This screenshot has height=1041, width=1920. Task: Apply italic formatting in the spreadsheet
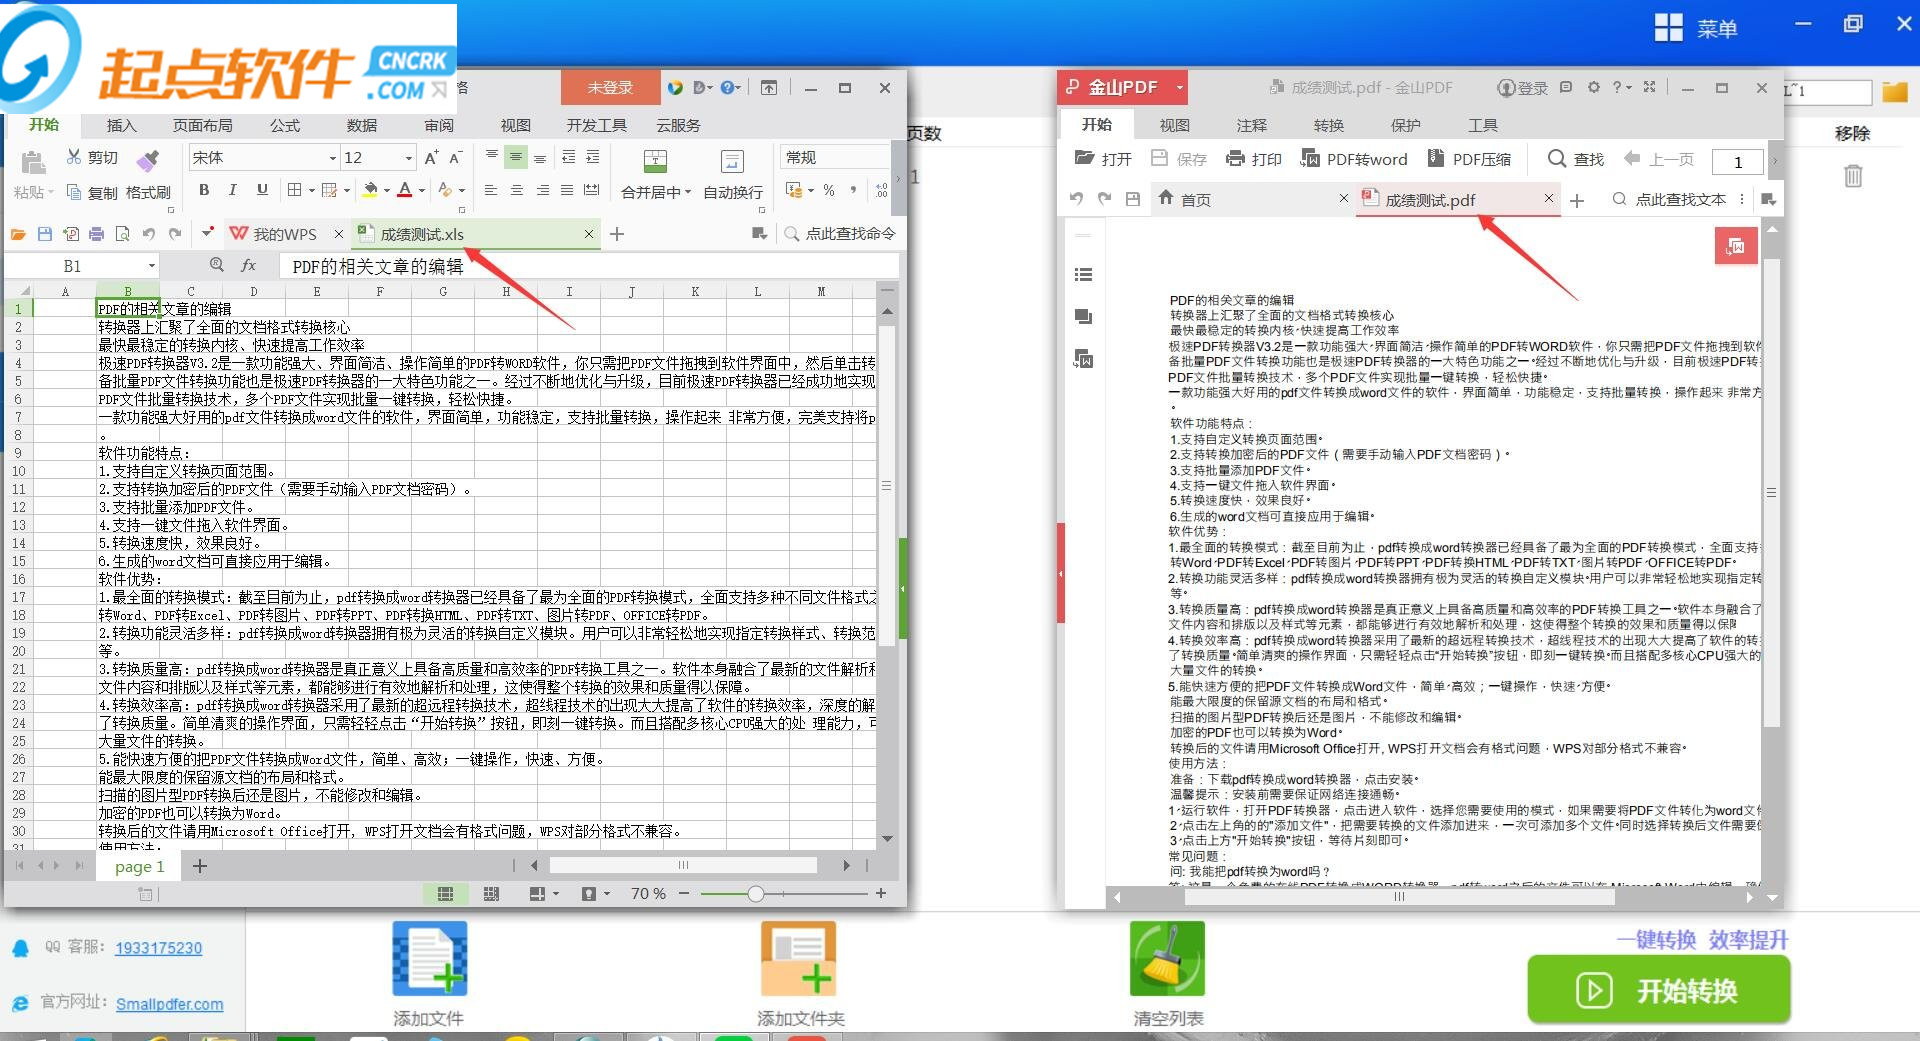click(233, 190)
